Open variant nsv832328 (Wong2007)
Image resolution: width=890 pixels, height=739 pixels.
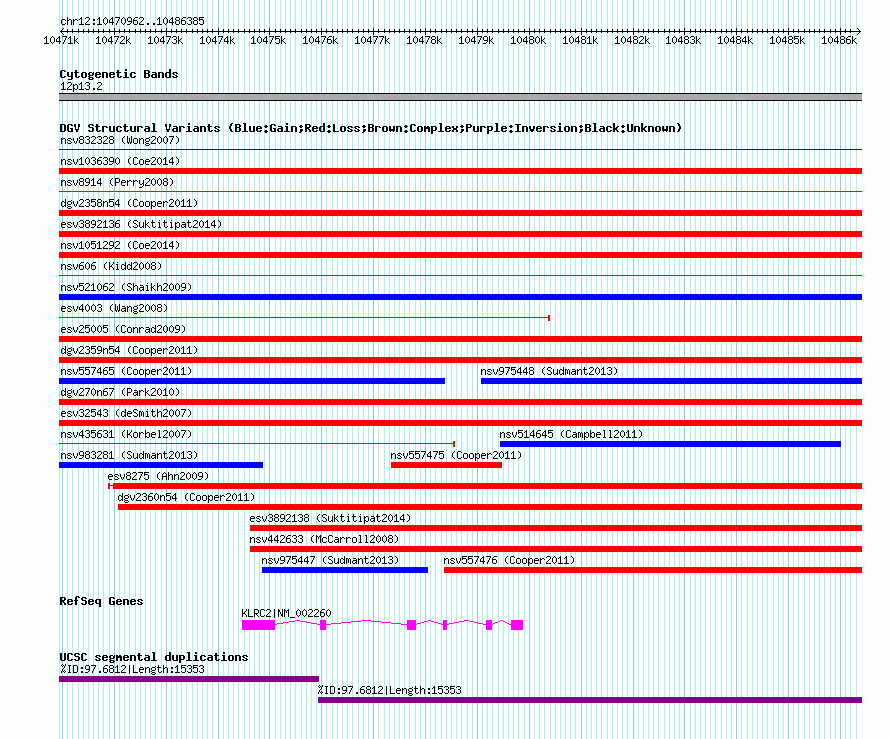pos(120,140)
